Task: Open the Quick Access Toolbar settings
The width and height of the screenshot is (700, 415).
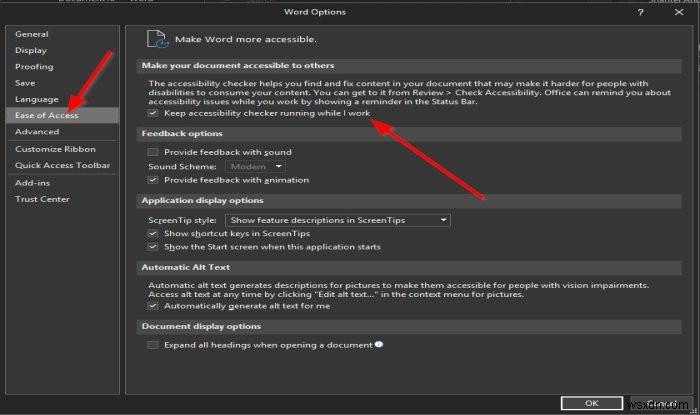Action: (62, 165)
